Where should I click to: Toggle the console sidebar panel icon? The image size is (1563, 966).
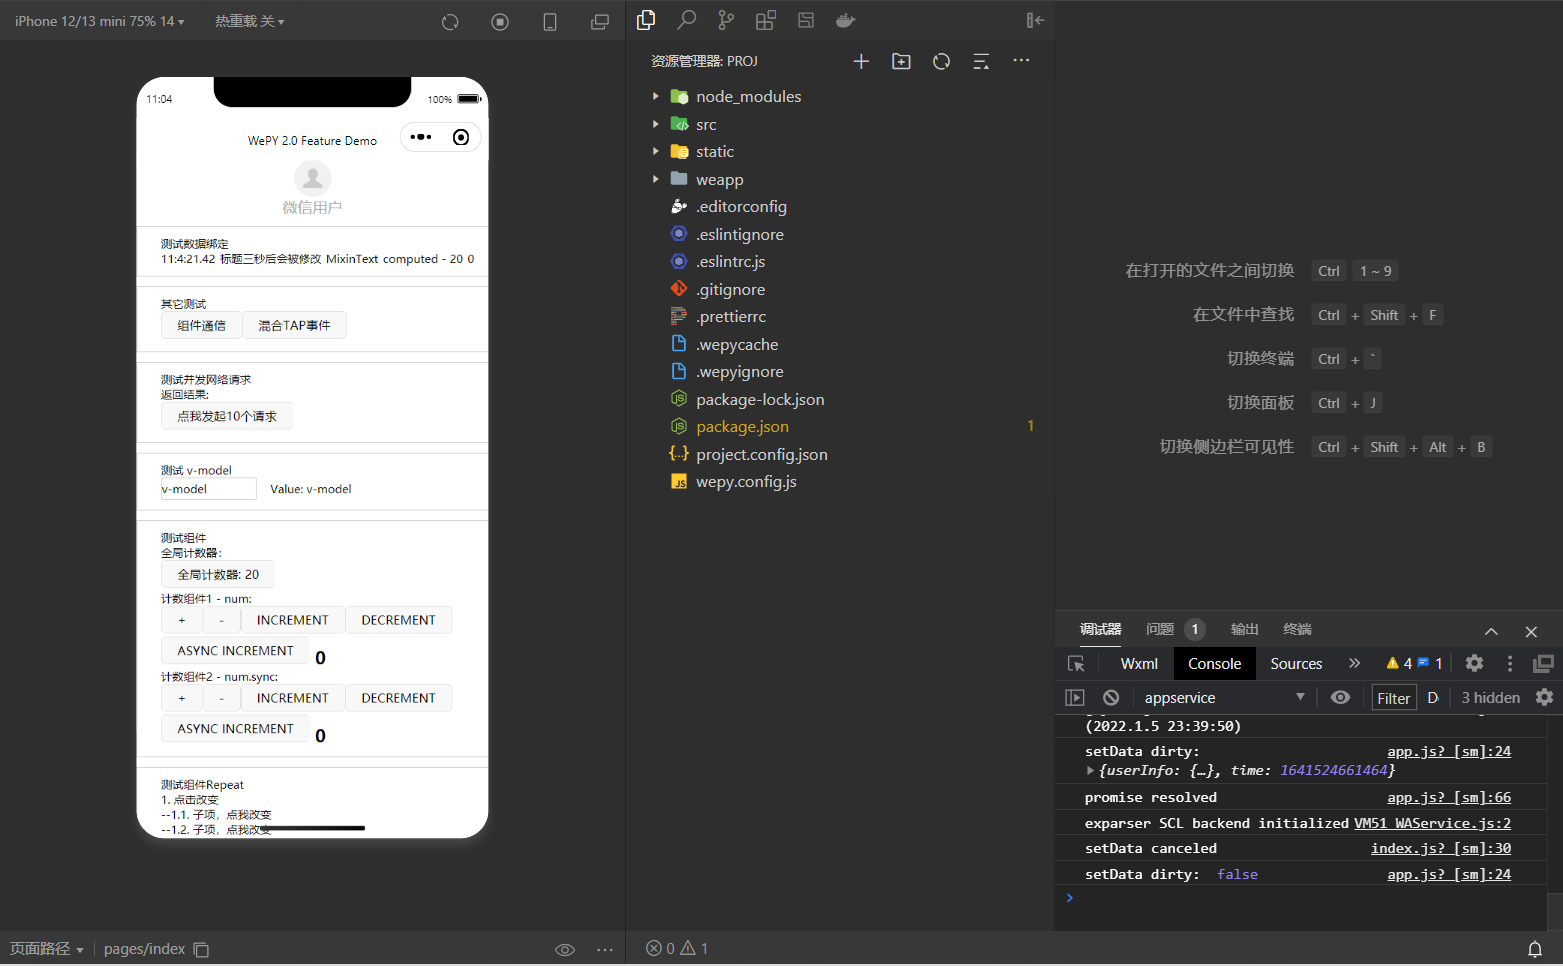(x=1075, y=698)
